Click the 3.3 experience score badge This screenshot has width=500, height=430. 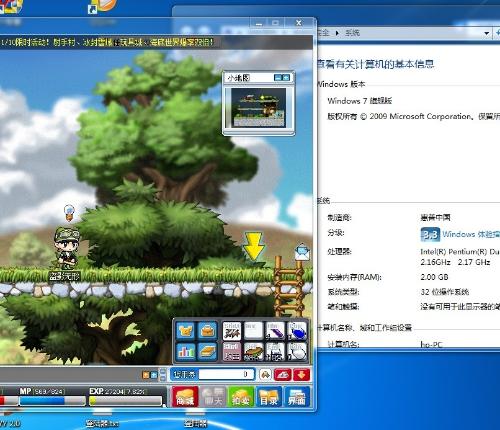coord(430,234)
